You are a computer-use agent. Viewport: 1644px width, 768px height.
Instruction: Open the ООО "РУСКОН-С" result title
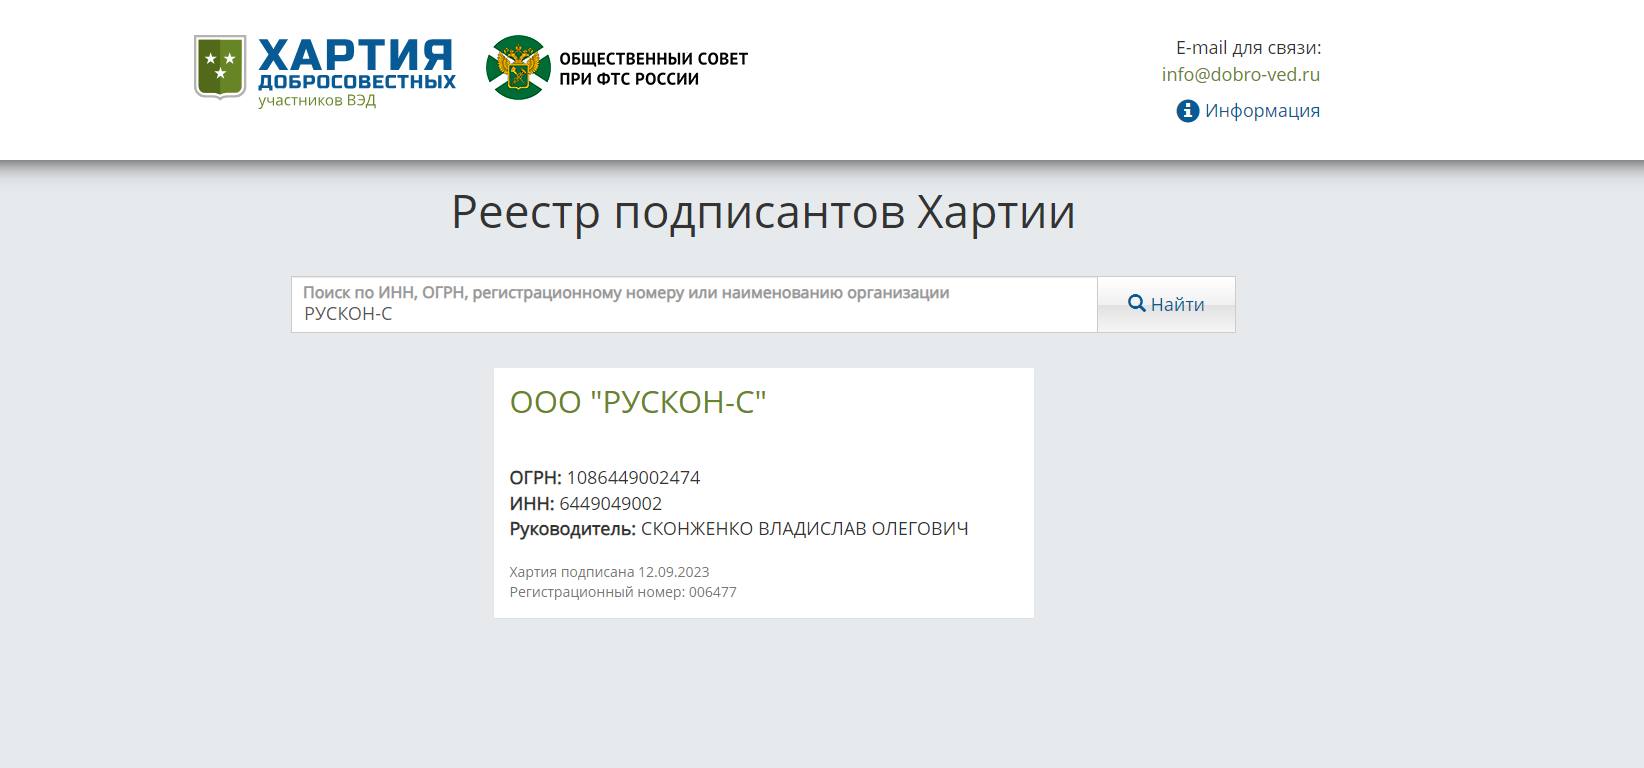pos(638,402)
